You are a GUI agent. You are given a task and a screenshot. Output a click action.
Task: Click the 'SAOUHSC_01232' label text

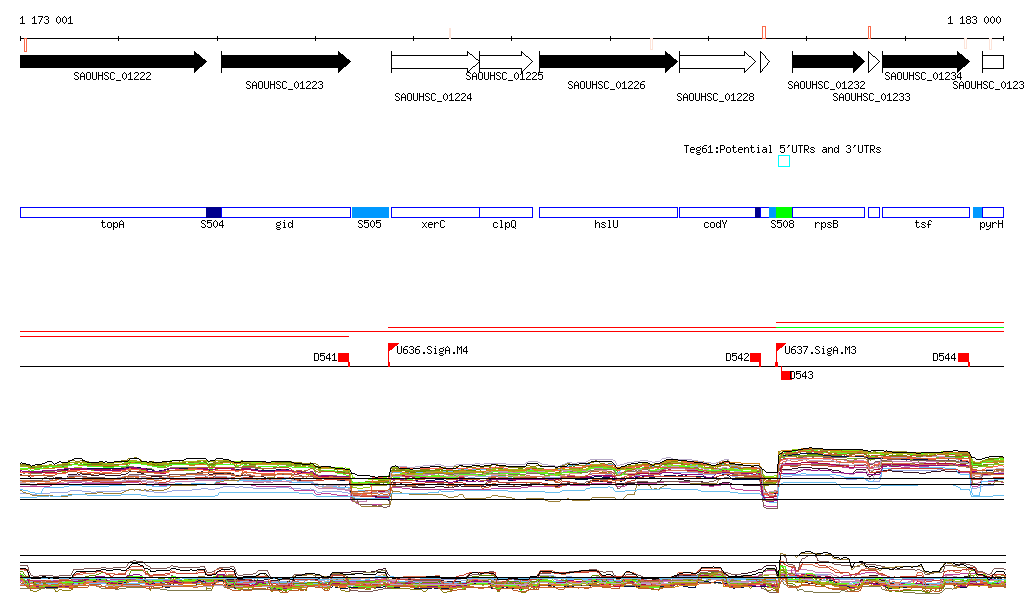click(x=826, y=85)
